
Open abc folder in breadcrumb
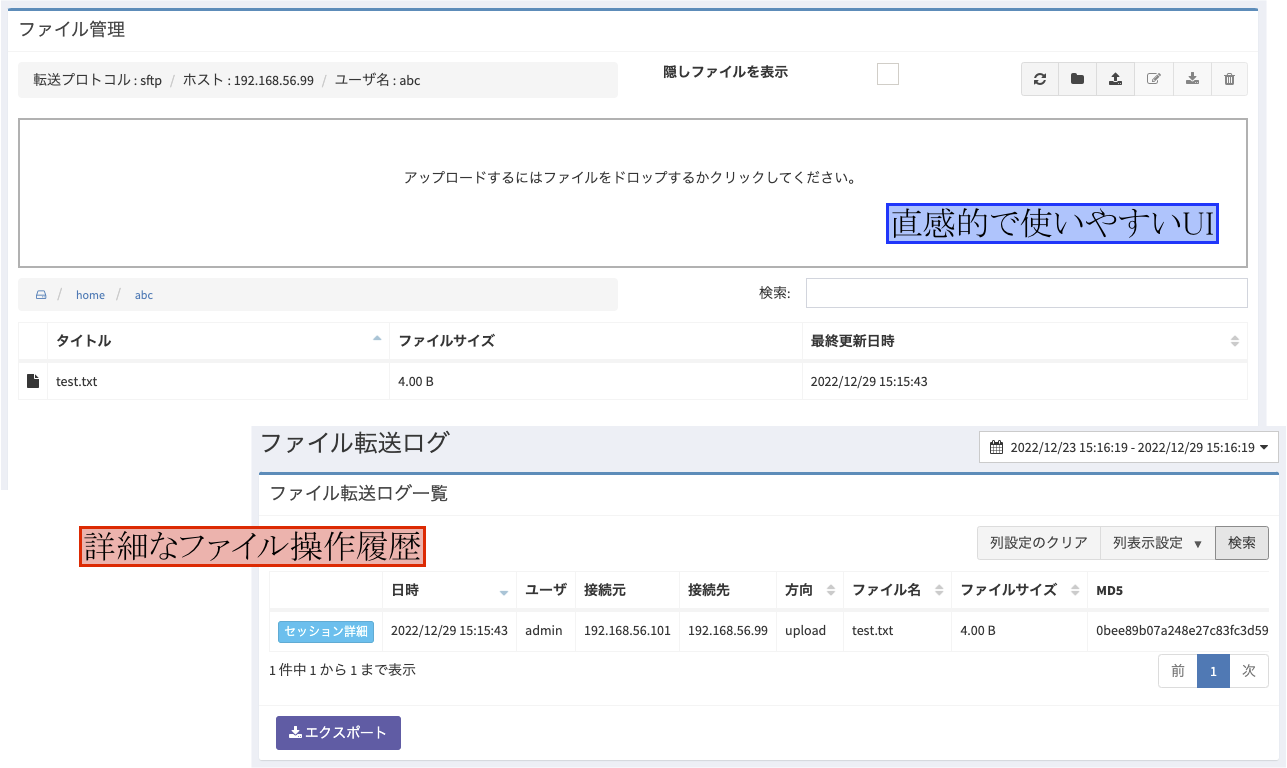coord(144,295)
